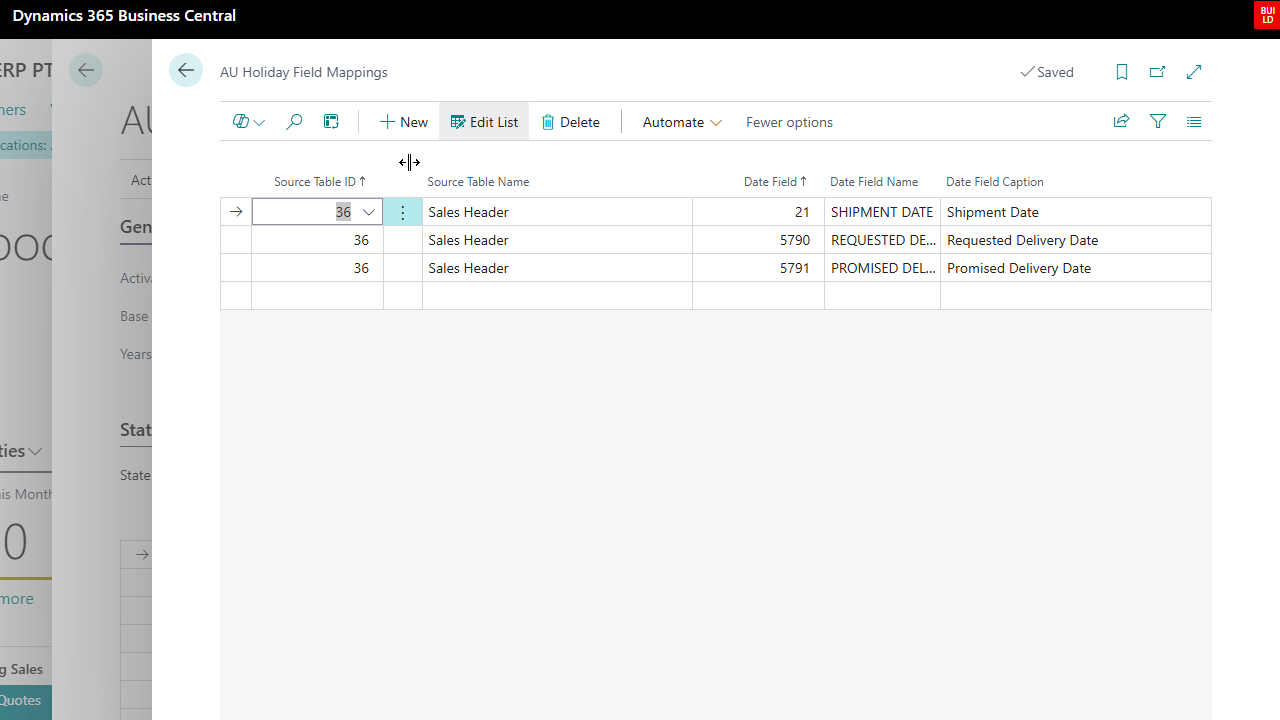This screenshot has width=1280, height=720.
Task: Click Source Table ID 36 in the 5791 row
Action: [x=317, y=268]
